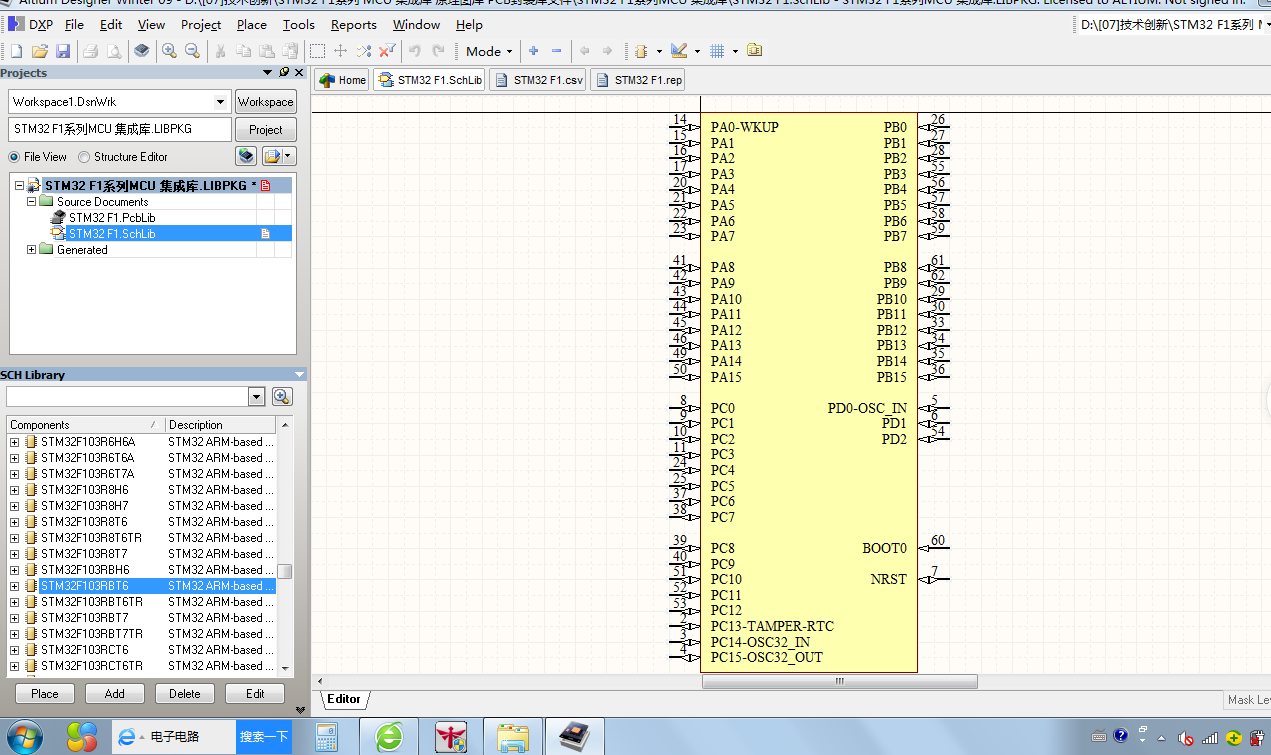Click the search magnifier in SCH Library panel
Viewport: 1271px width, 755px height.
(x=282, y=397)
